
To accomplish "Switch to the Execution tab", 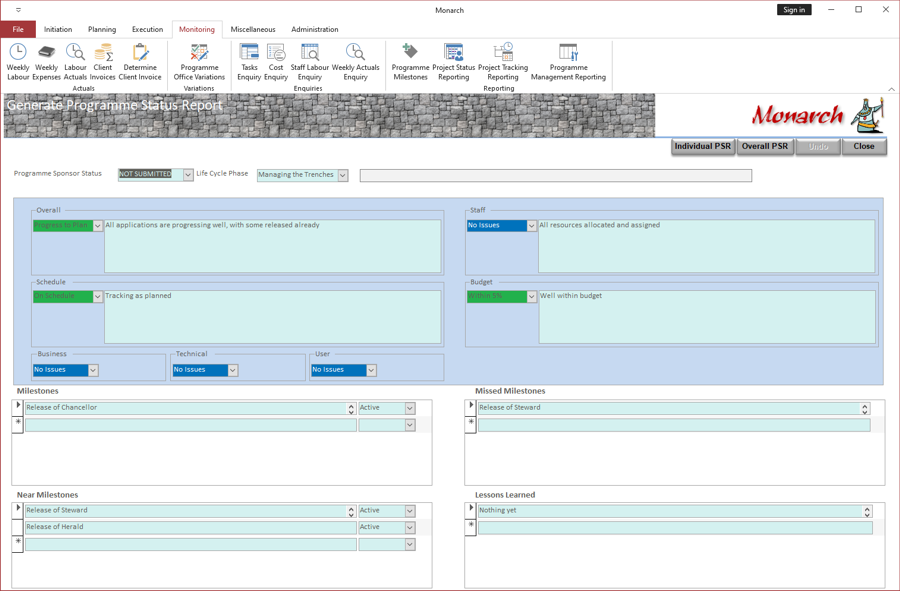I will (148, 29).
